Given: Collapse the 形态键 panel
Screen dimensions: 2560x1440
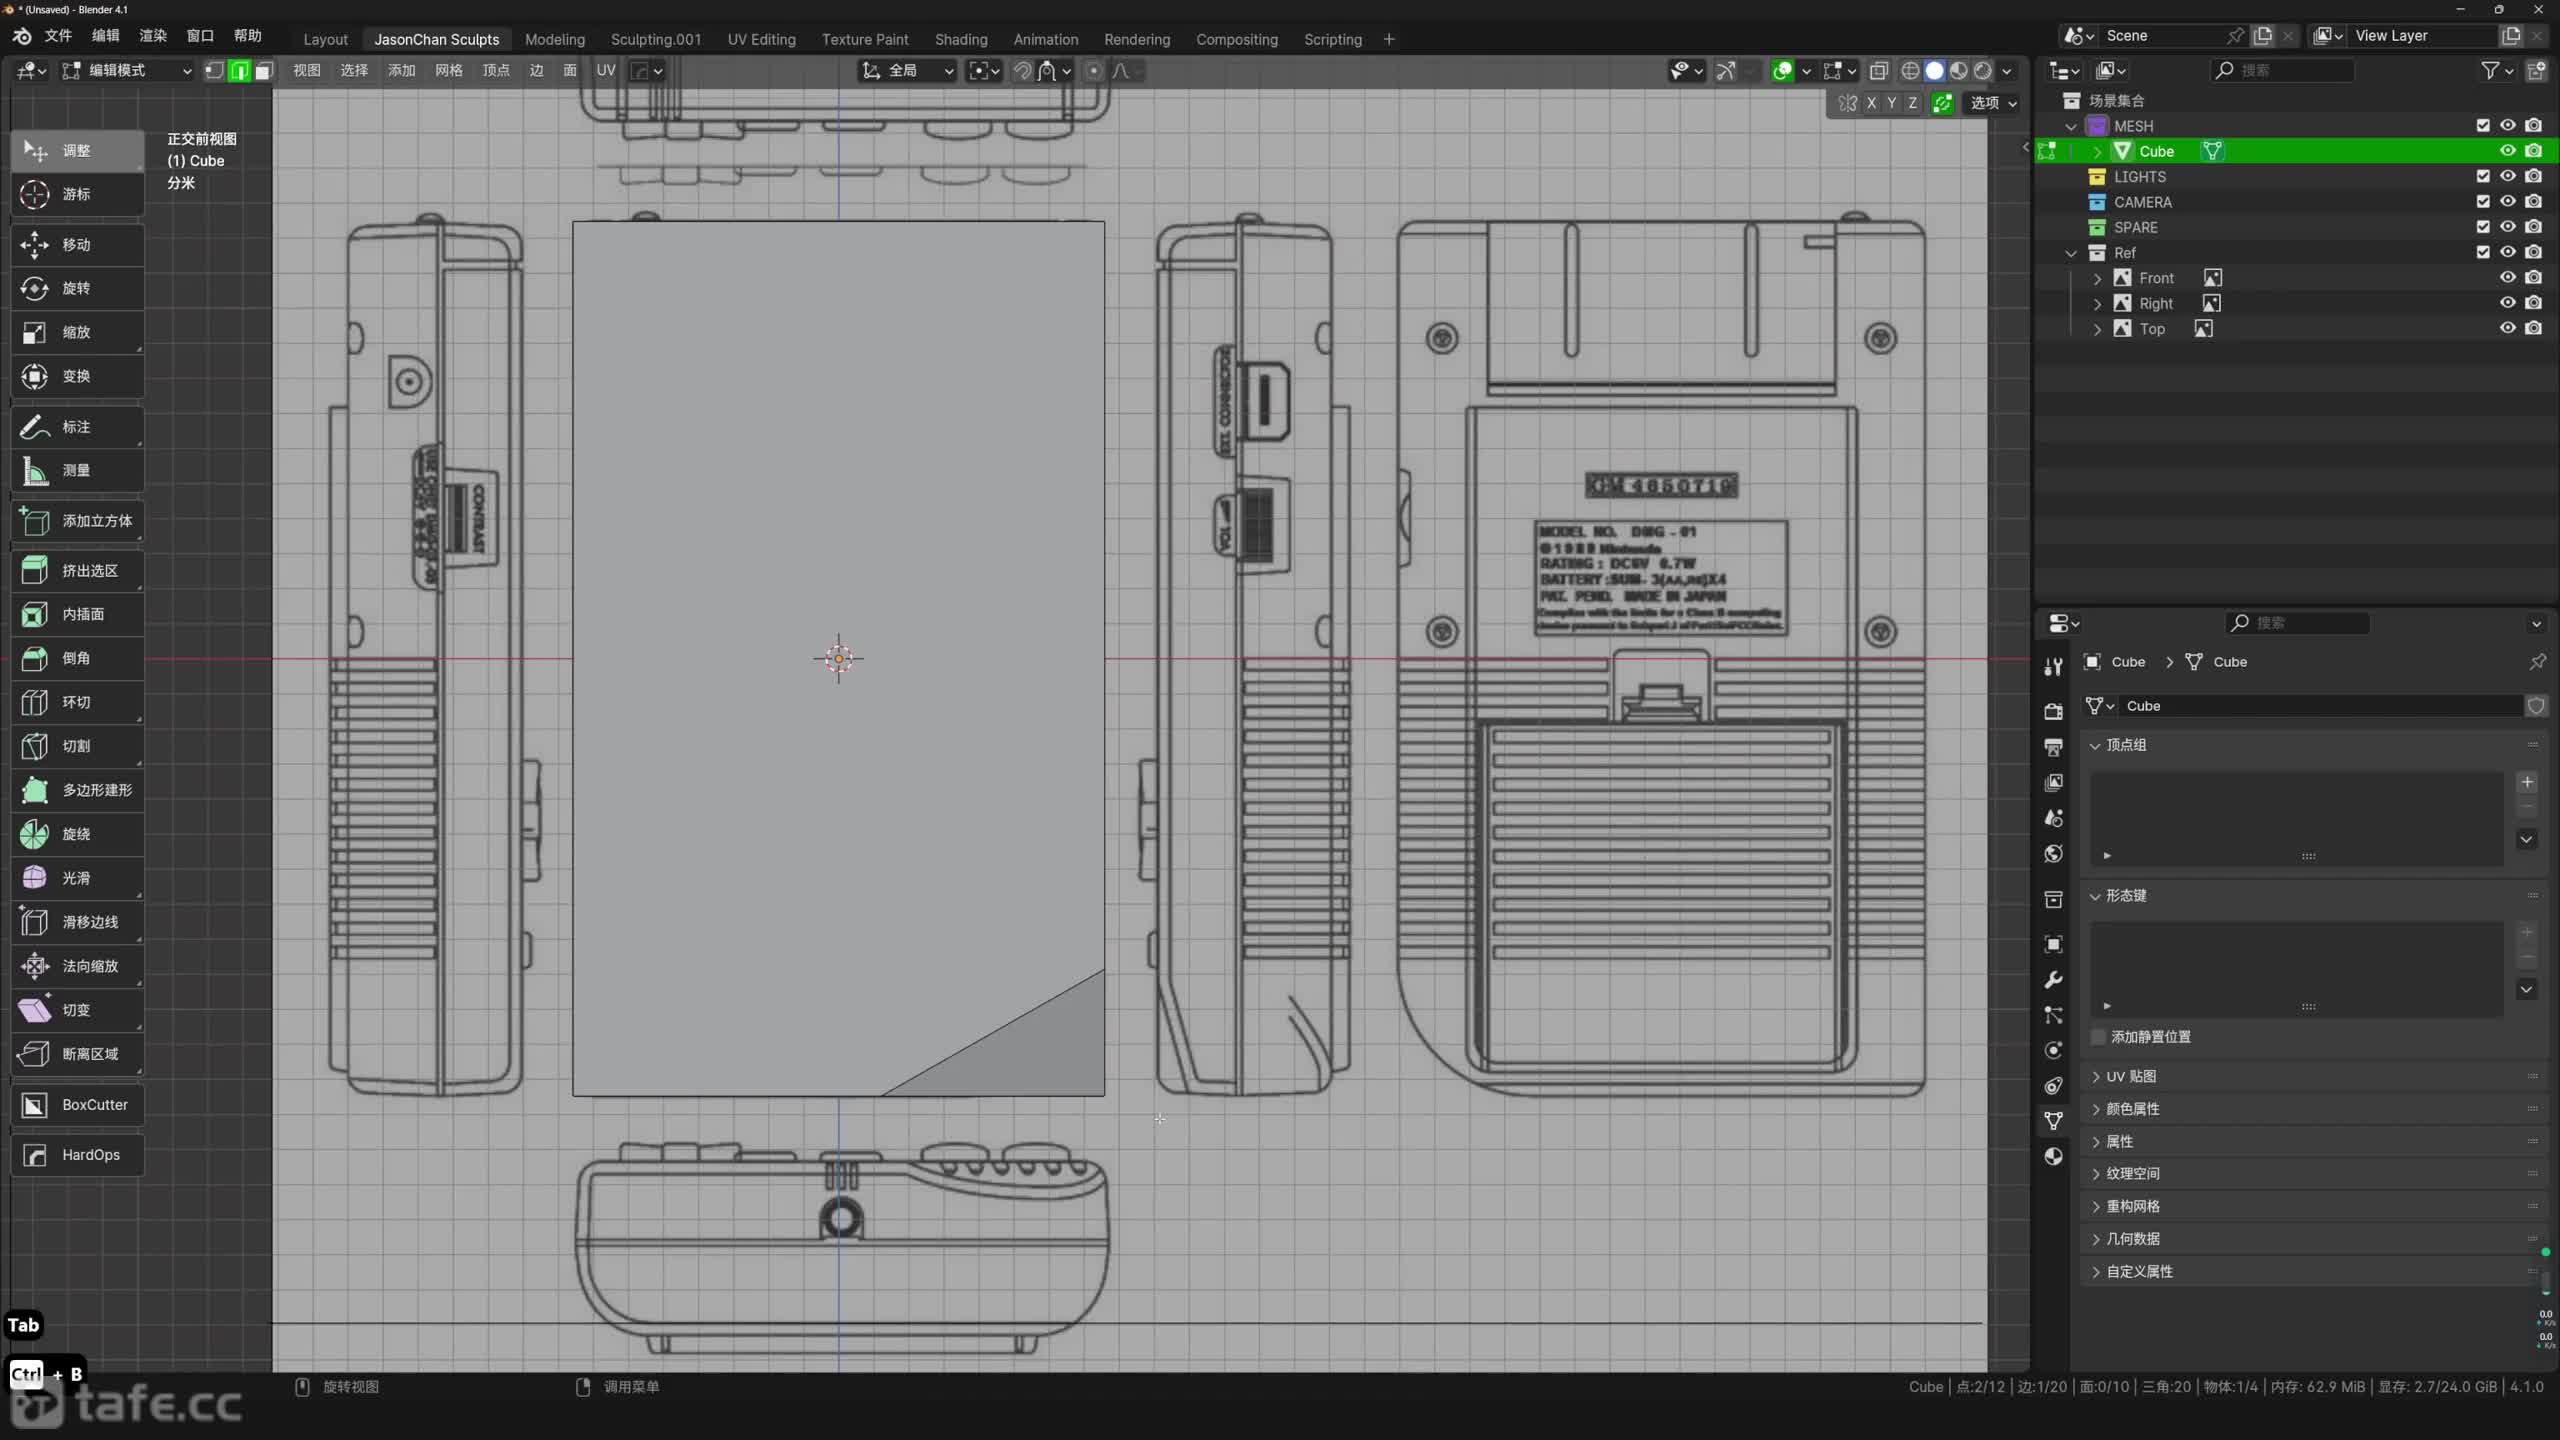Looking at the screenshot, I should 2095,896.
